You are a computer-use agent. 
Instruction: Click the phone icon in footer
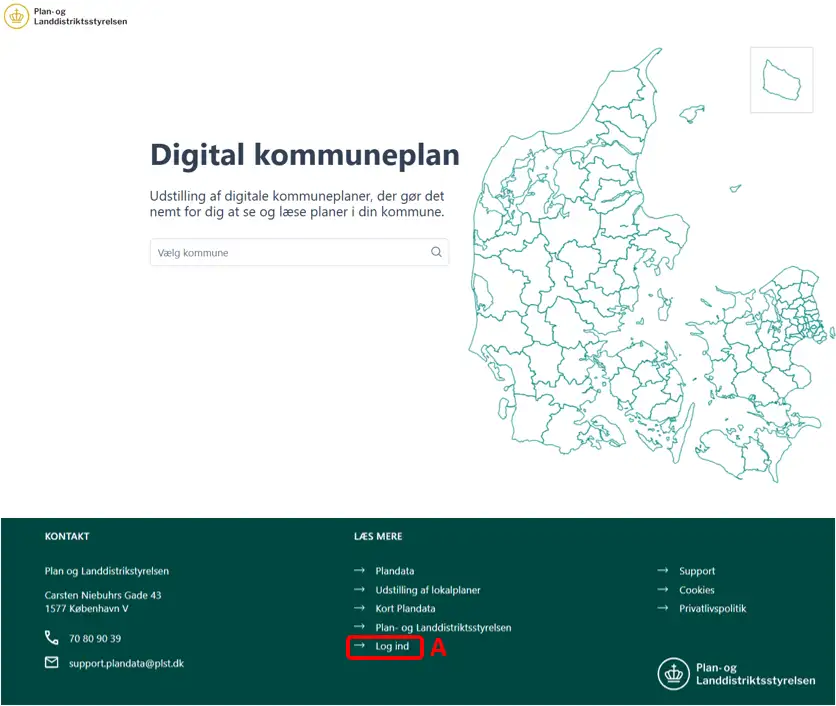pyautogui.click(x=52, y=638)
